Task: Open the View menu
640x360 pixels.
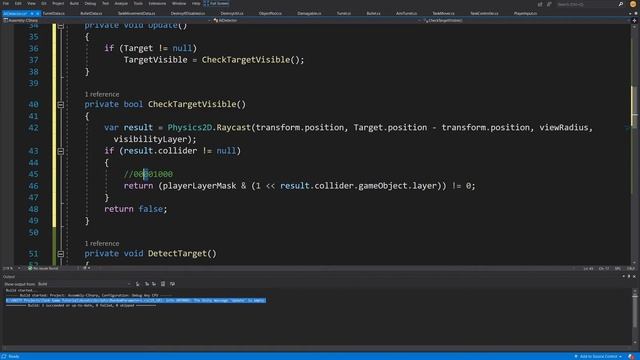Action: 31,3
